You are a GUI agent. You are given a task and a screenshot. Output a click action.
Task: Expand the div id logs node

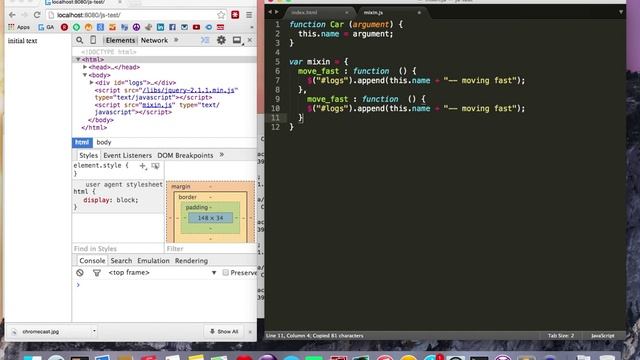click(91, 82)
